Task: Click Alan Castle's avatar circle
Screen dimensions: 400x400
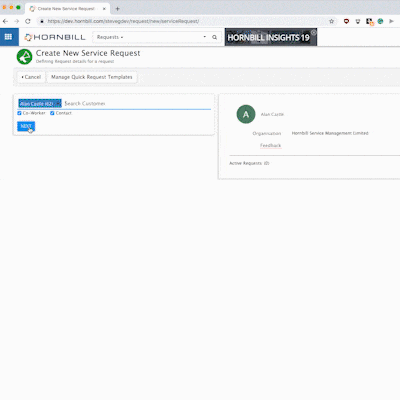Action: pyautogui.click(x=246, y=114)
